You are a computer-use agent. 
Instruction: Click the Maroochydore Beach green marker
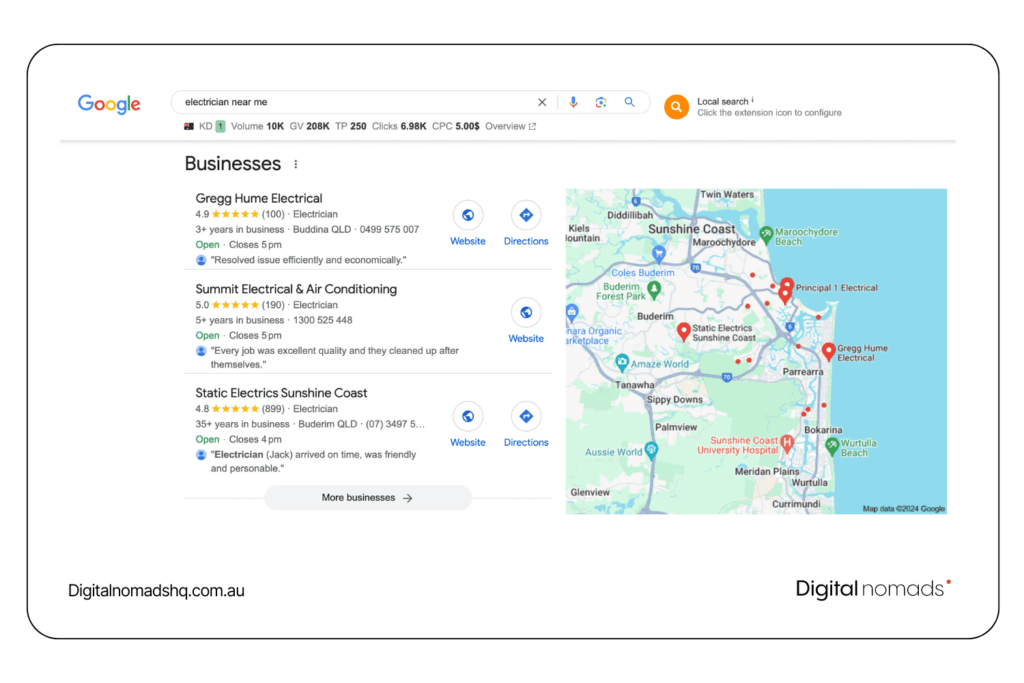point(767,234)
